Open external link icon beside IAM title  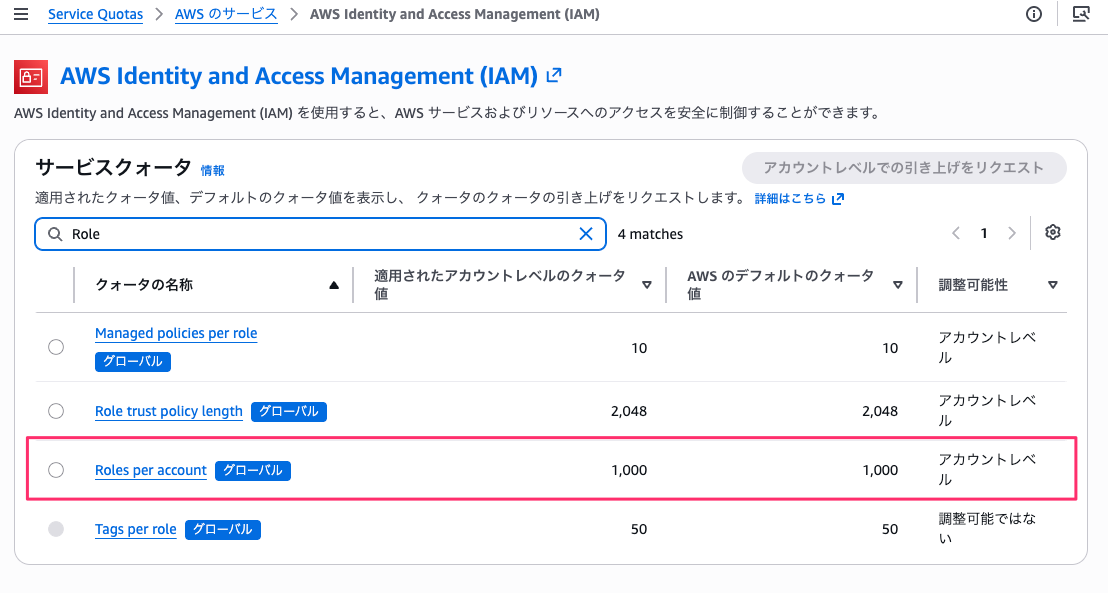555,75
